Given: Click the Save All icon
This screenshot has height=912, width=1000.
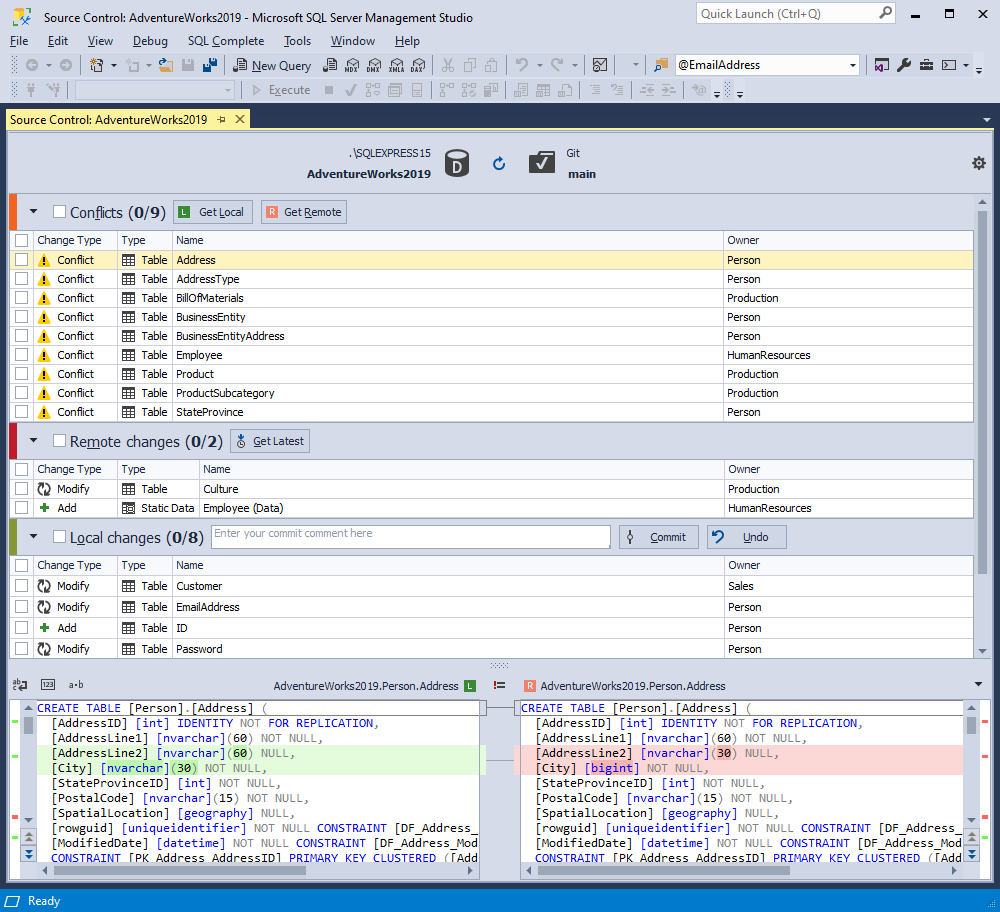Looking at the screenshot, I should pos(210,65).
